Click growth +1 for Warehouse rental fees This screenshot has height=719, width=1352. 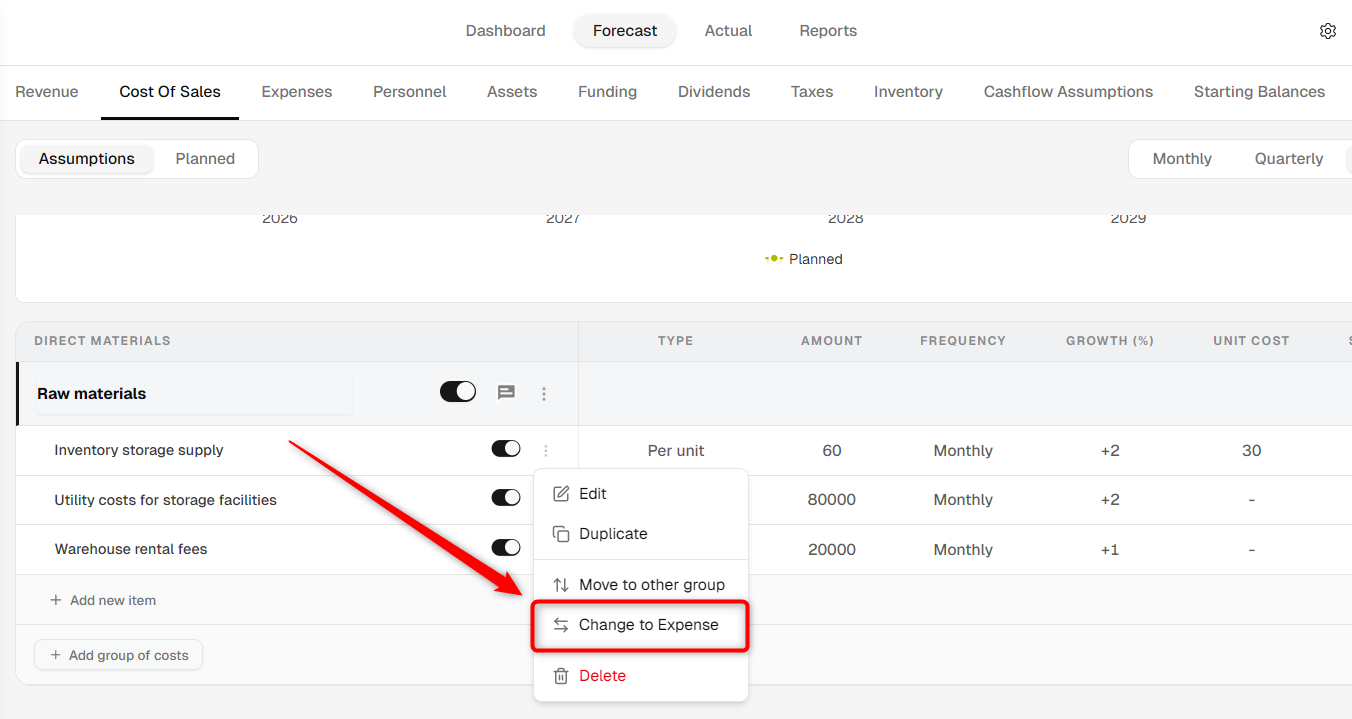click(x=1110, y=549)
